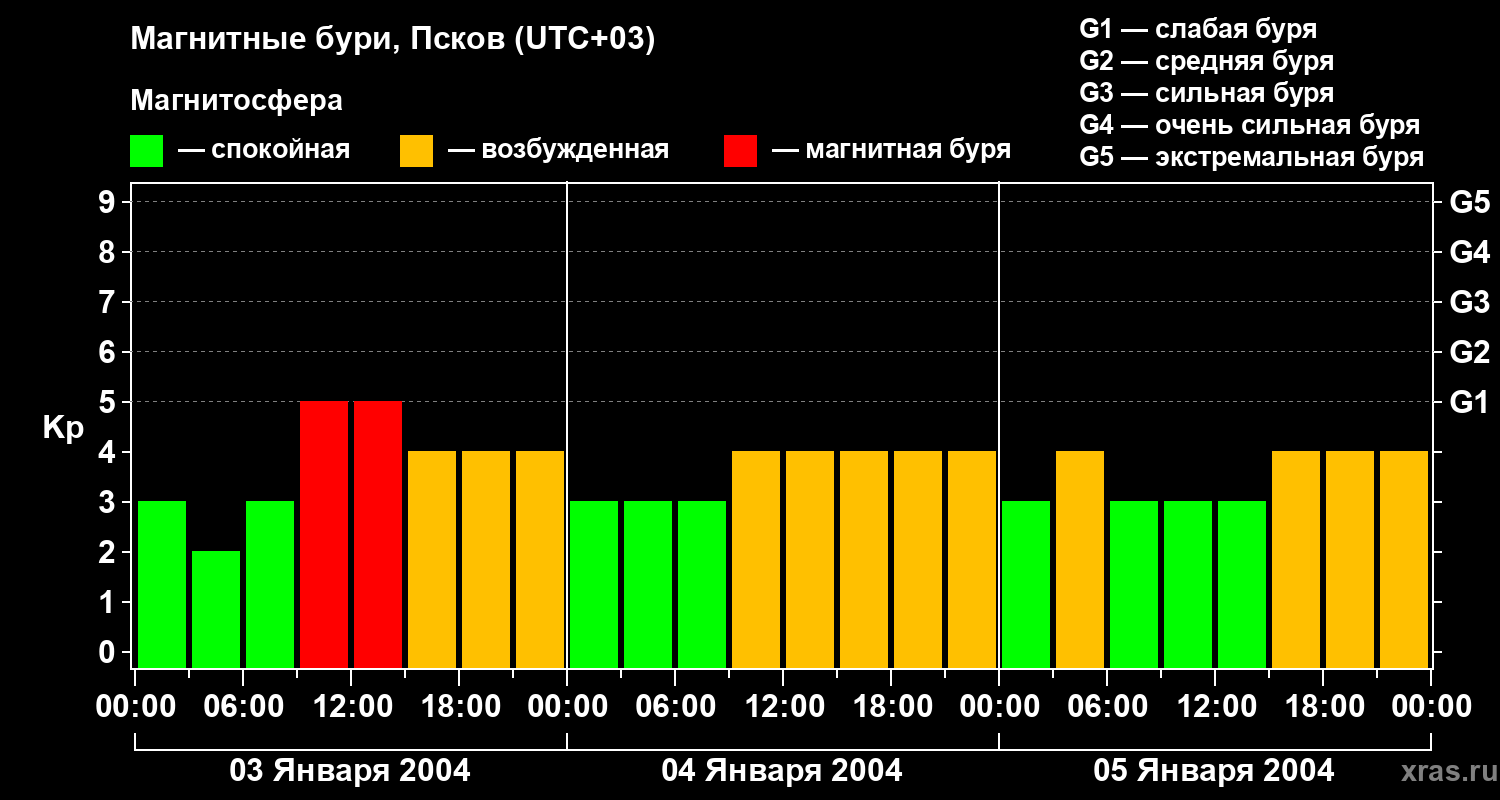Click the G1 label on right axis
Viewport: 1500px width, 800px height.
coord(1469,402)
